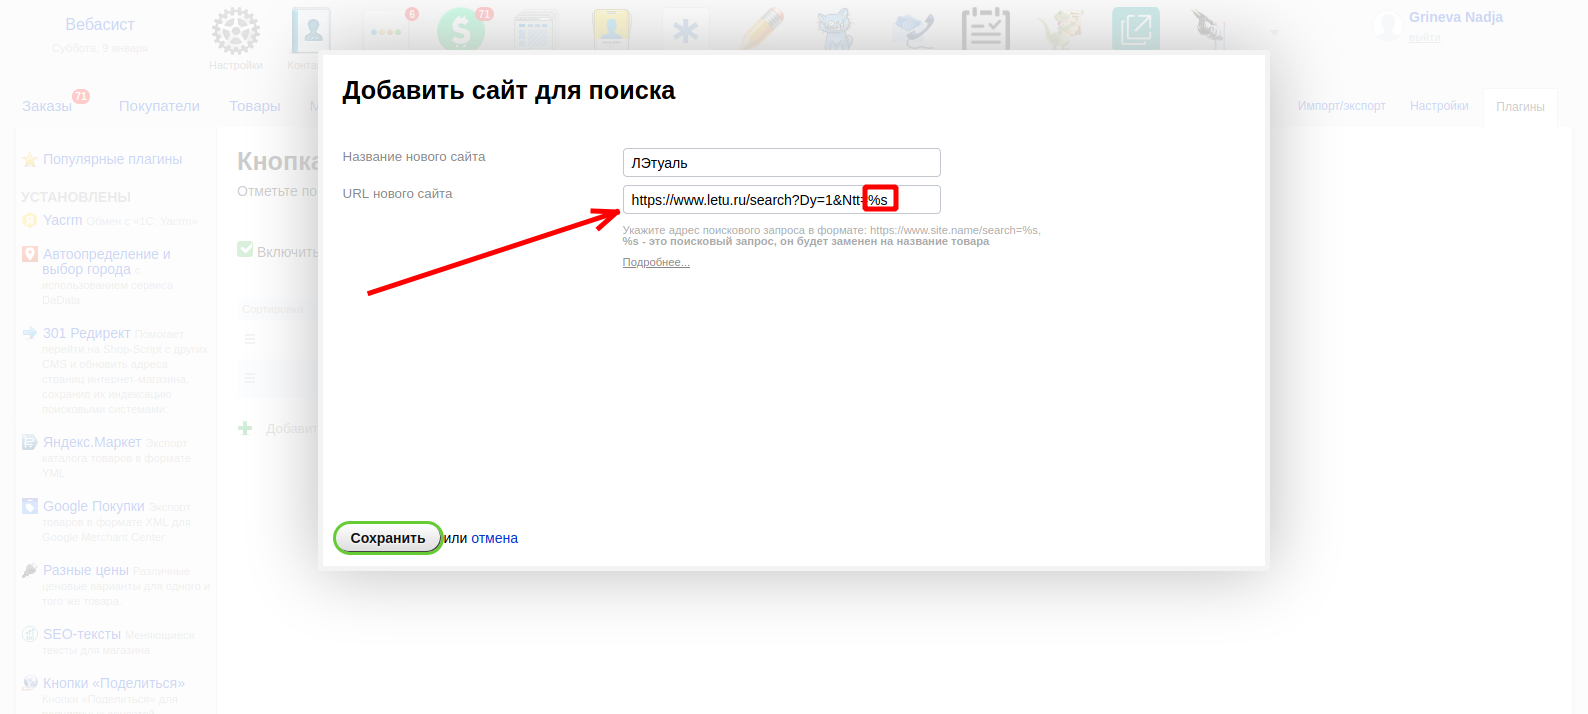Click the отмена link
1588x714 pixels.
point(495,538)
